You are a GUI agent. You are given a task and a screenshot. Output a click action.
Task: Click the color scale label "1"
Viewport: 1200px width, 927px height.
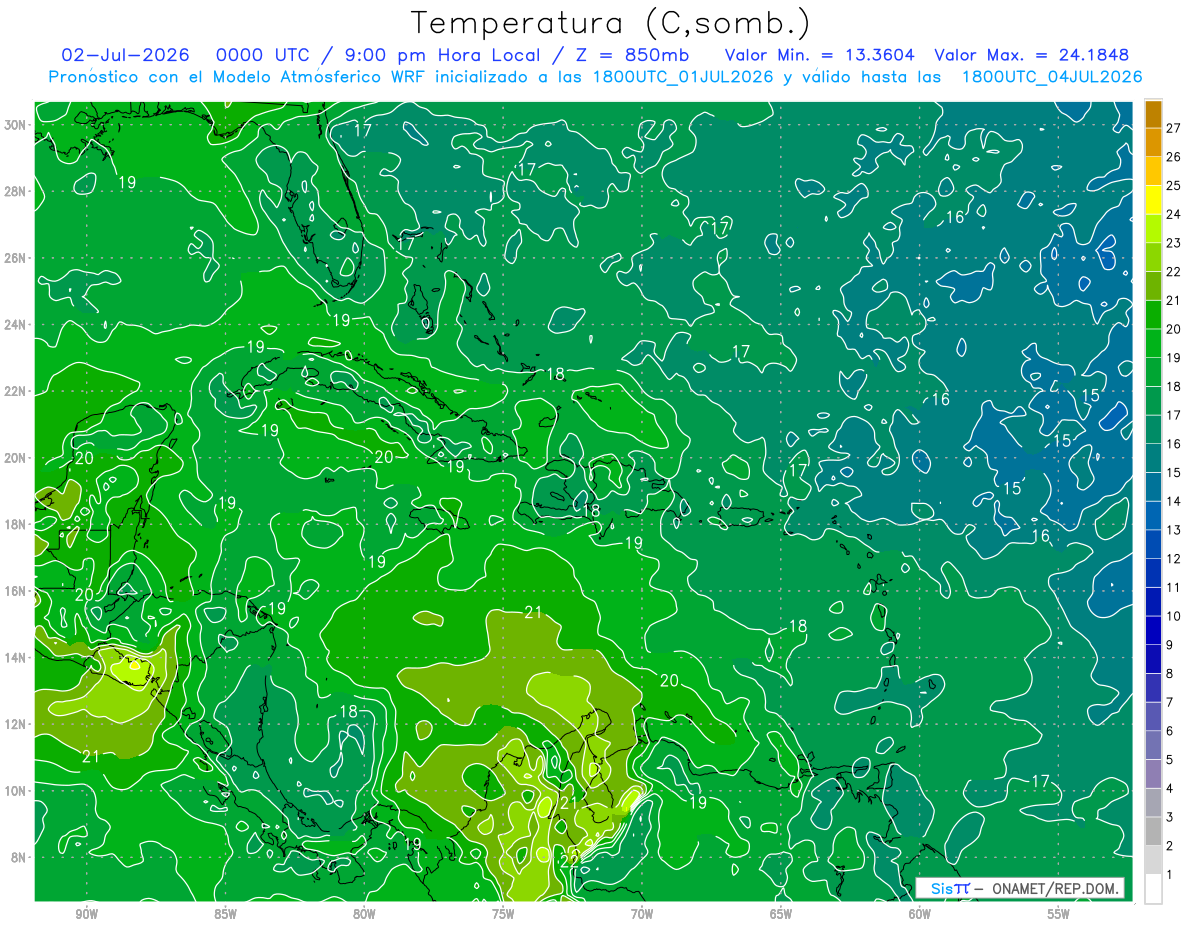point(1170,875)
